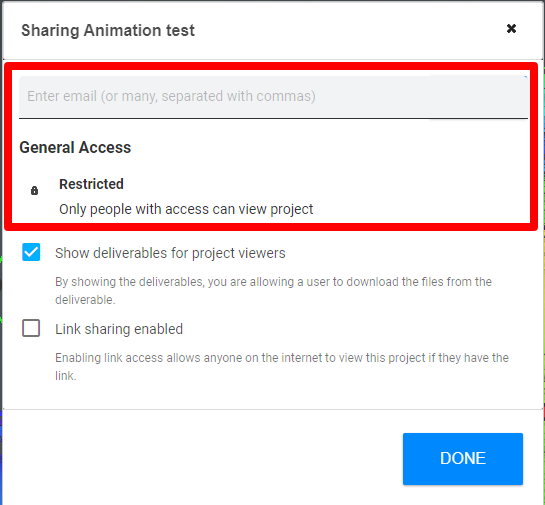Click the word 'link.' under link sharing

coord(66,376)
